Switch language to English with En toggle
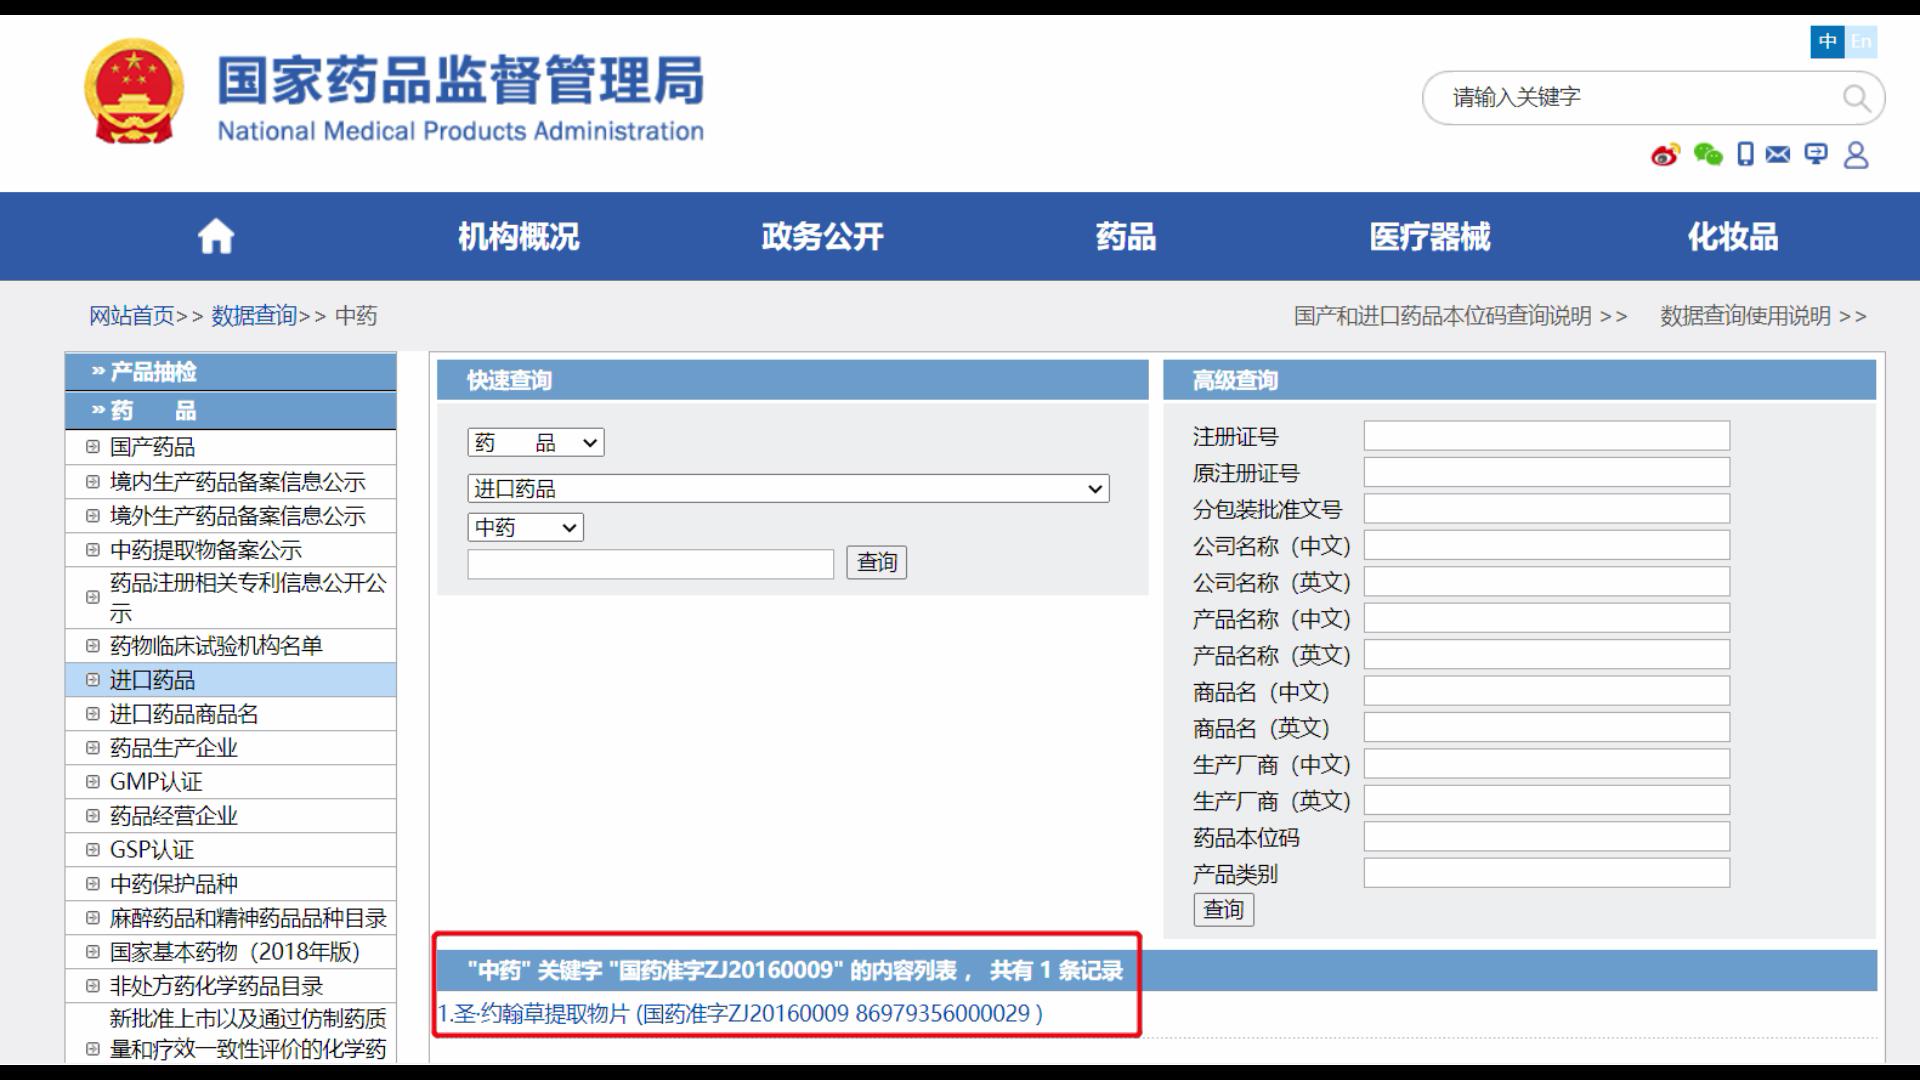 [x=1862, y=42]
